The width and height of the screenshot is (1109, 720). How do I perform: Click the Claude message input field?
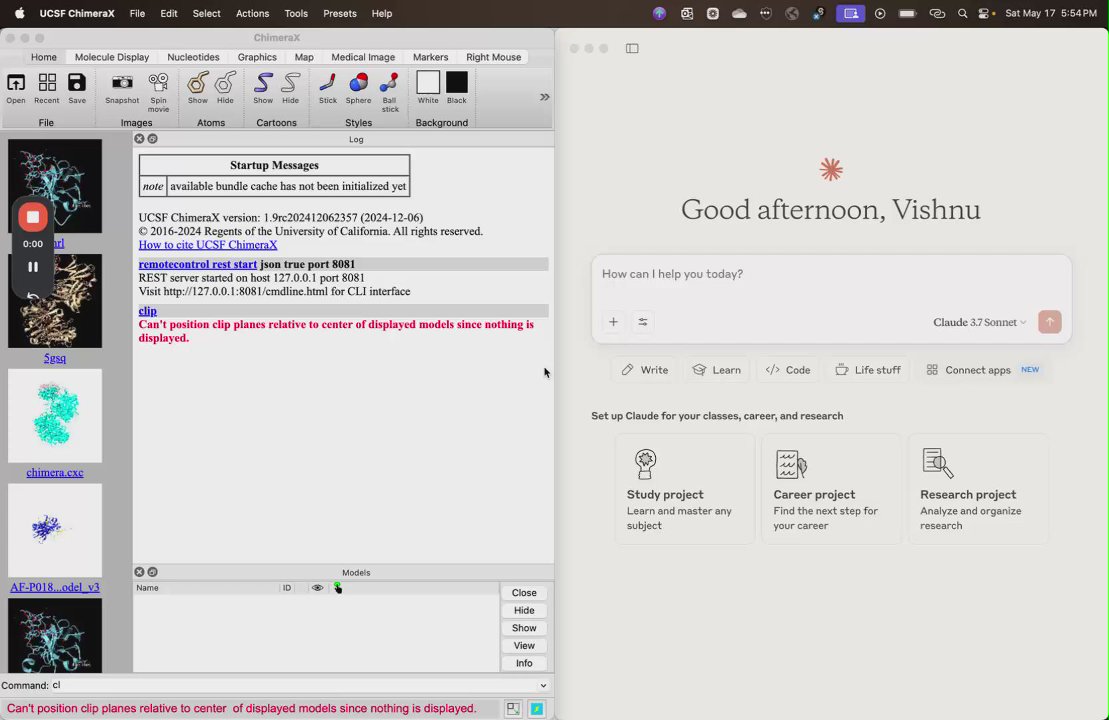tap(831, 274)
